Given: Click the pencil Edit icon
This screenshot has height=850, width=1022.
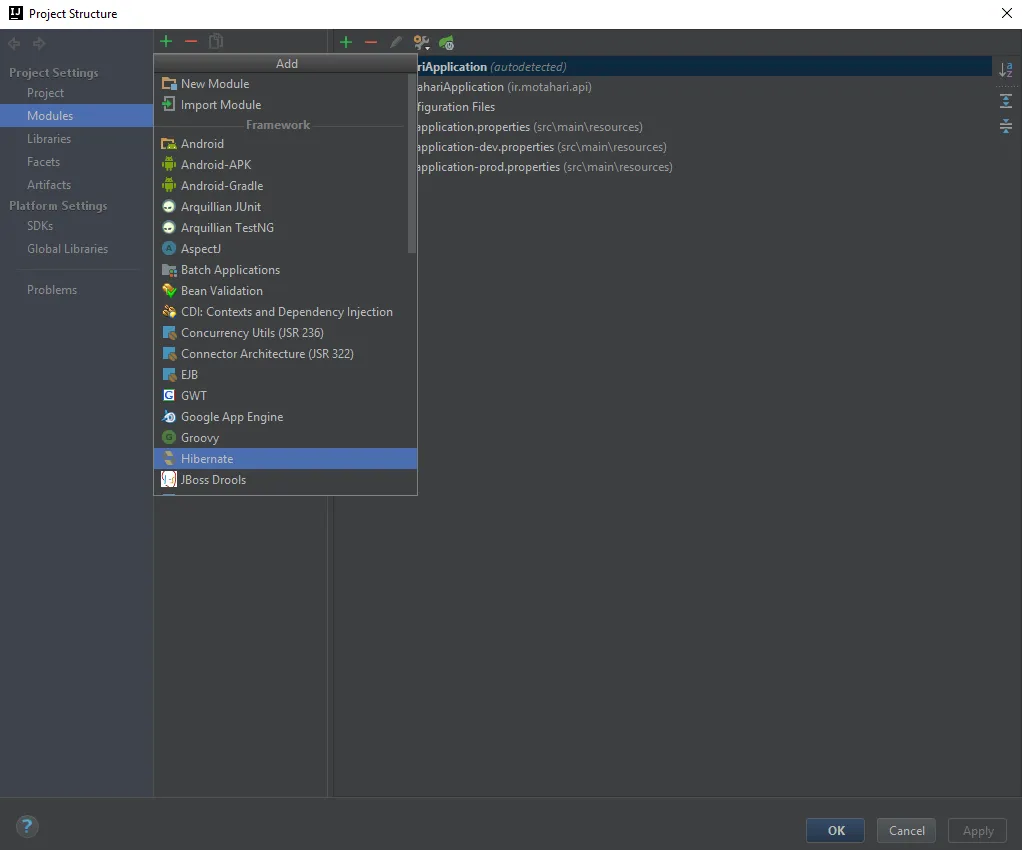Looking at the screenshot, I should (x=396, y=43).
